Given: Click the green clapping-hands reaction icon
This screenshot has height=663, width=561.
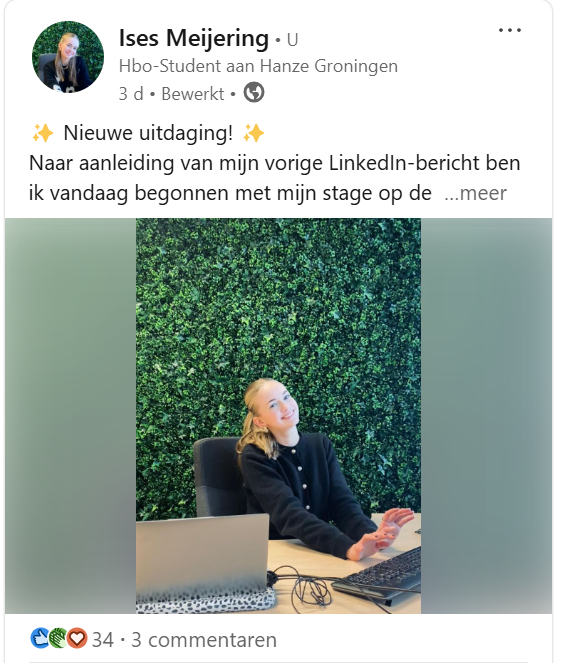Looking at the screenshot, I should pos(58,638).
